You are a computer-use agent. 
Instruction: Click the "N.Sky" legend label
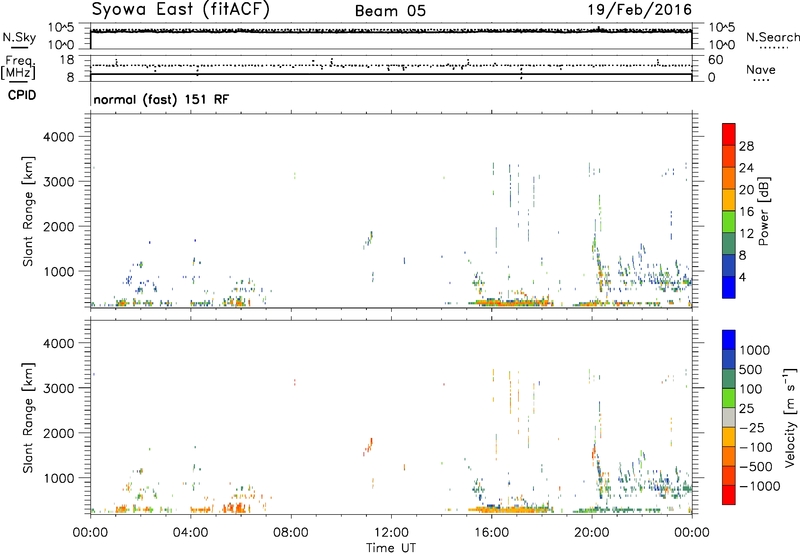[x=19, y=37]
